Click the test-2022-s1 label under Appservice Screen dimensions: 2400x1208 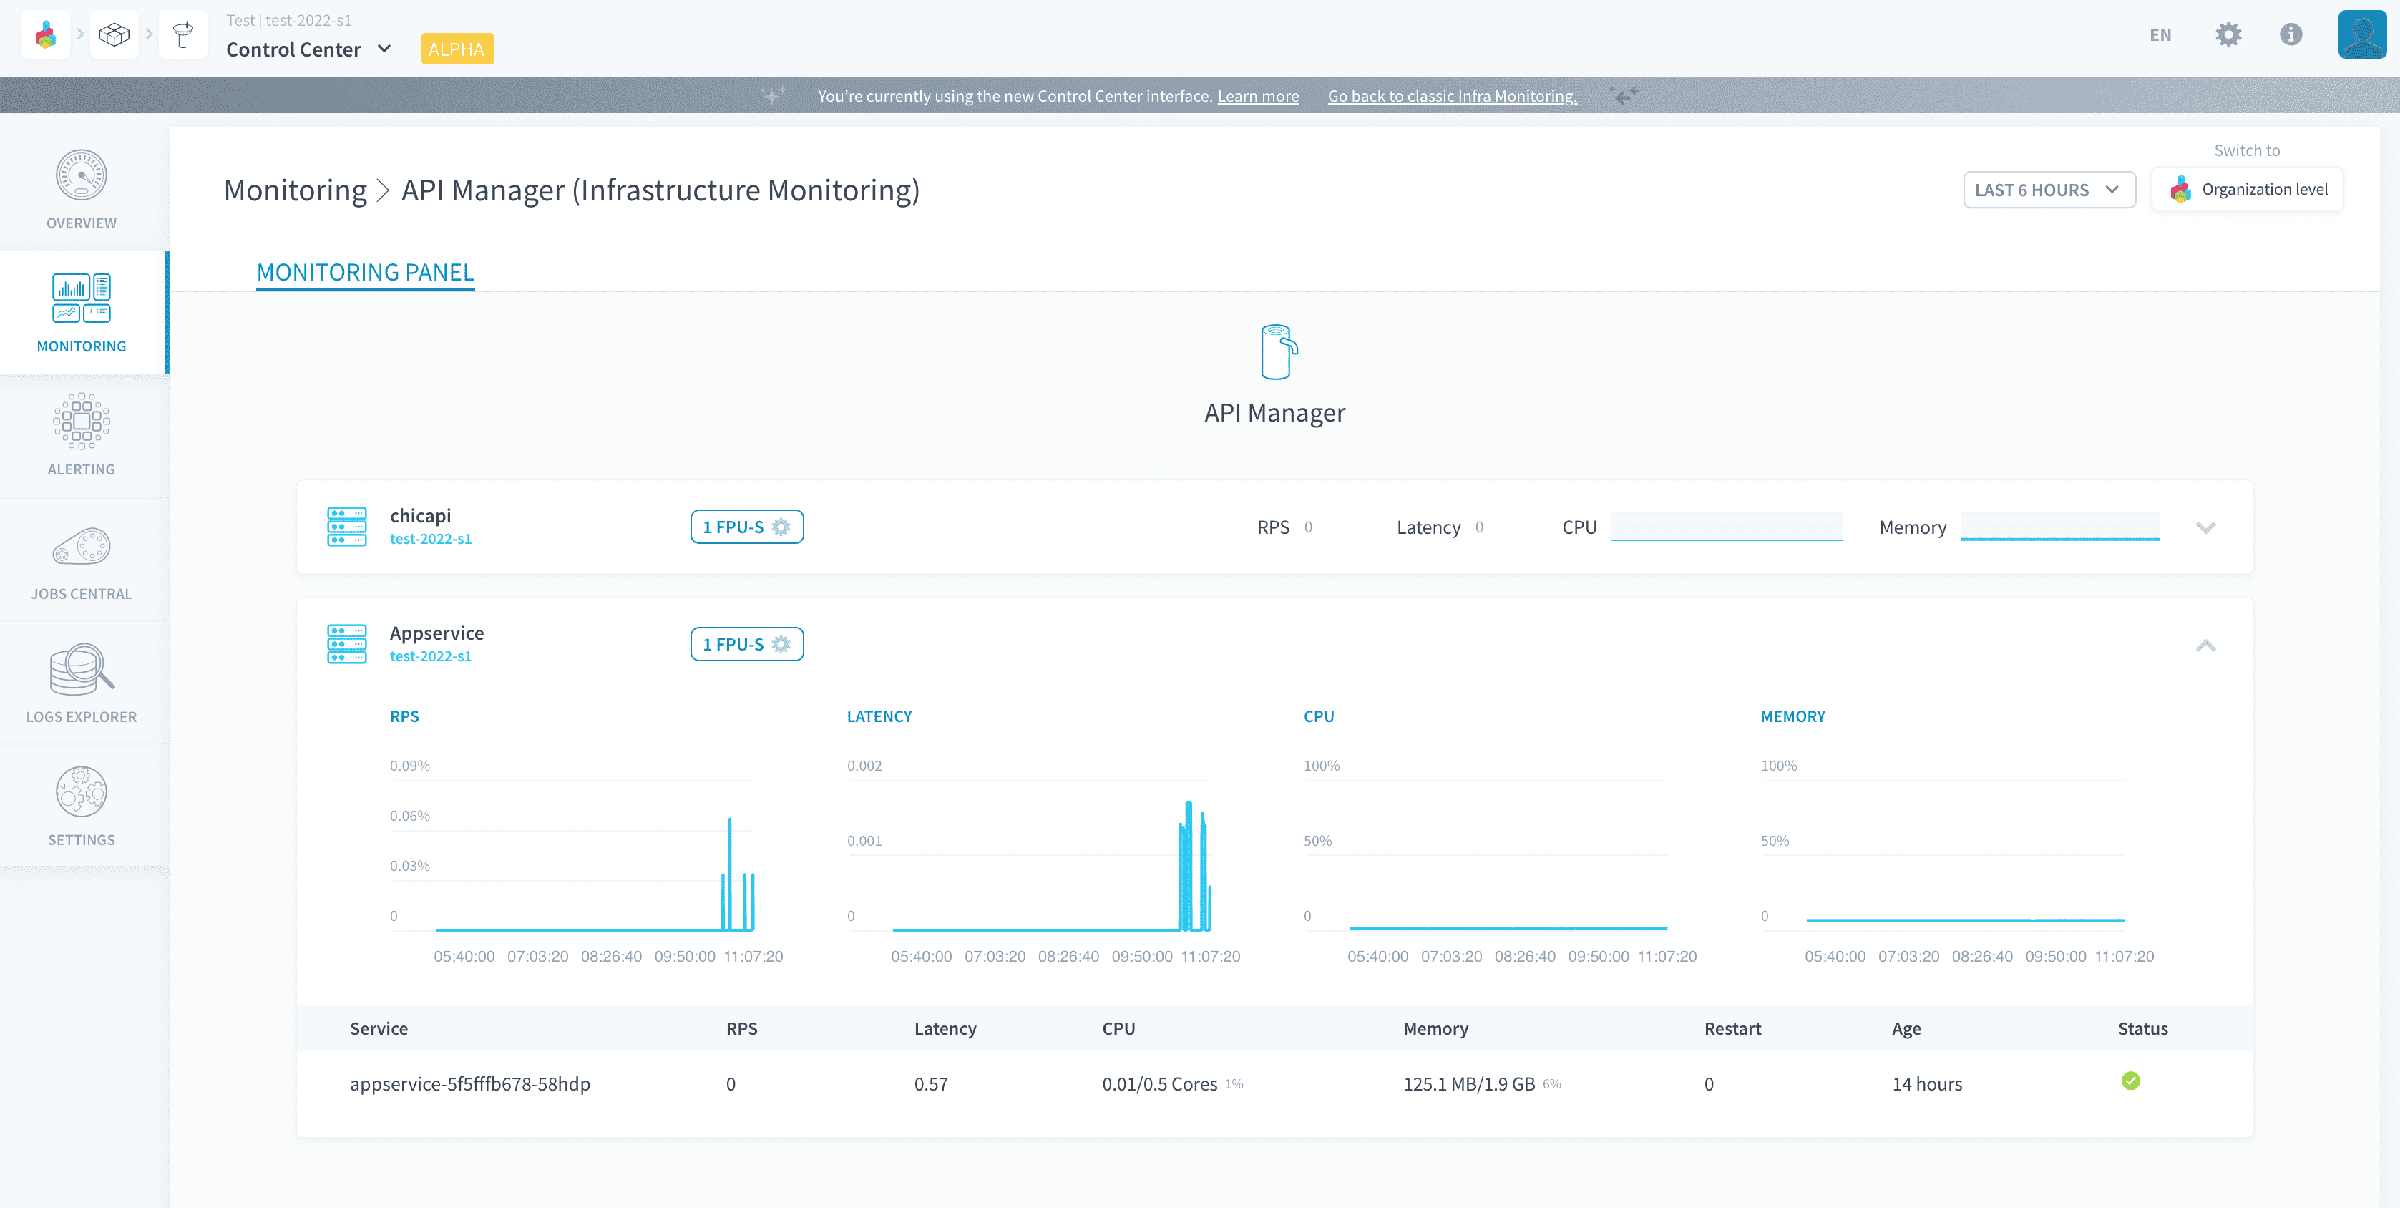pyautogui.click(x=431, y=656)
